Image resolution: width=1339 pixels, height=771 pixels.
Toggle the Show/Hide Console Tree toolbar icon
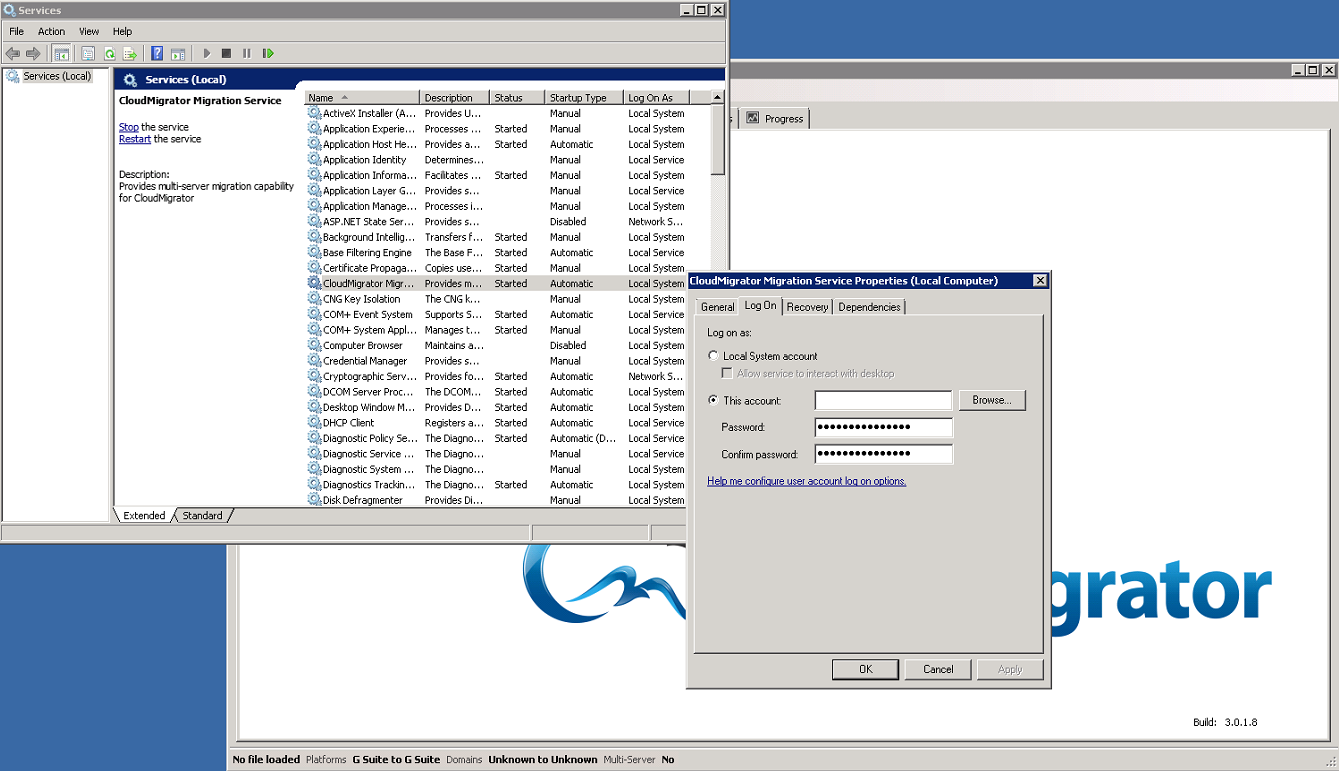pyautogui.click(x=61, y=53)
